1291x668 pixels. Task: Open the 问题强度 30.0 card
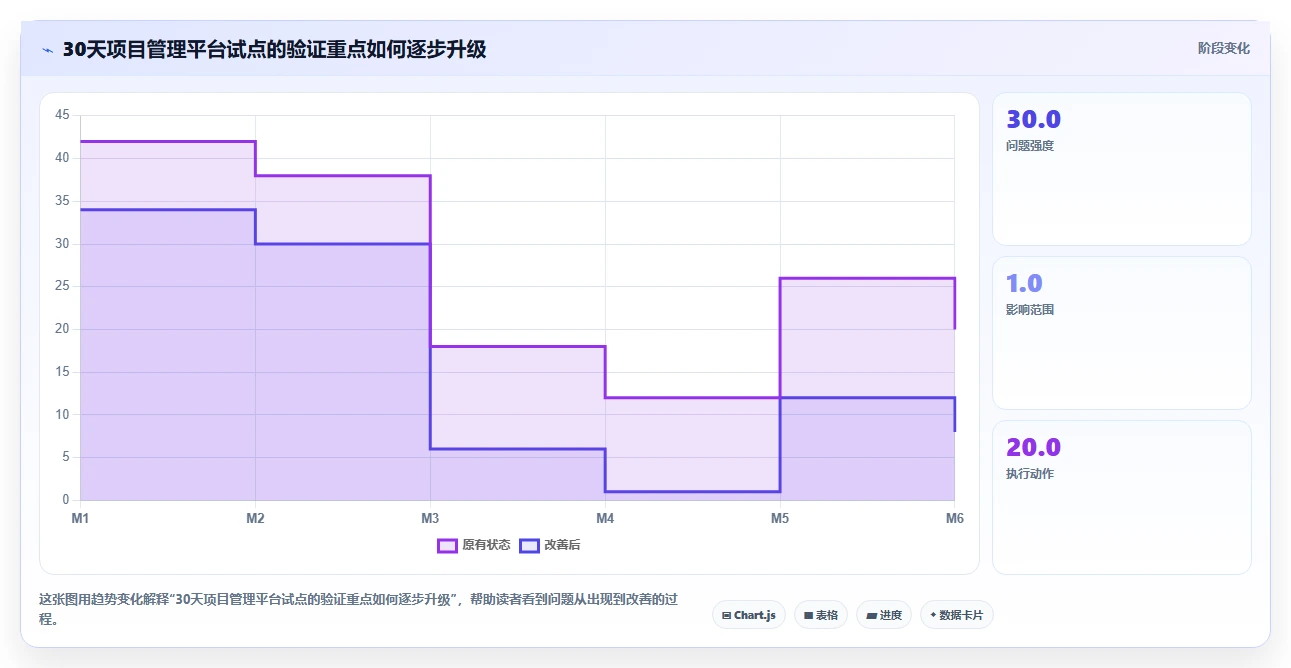(1121, 169)
